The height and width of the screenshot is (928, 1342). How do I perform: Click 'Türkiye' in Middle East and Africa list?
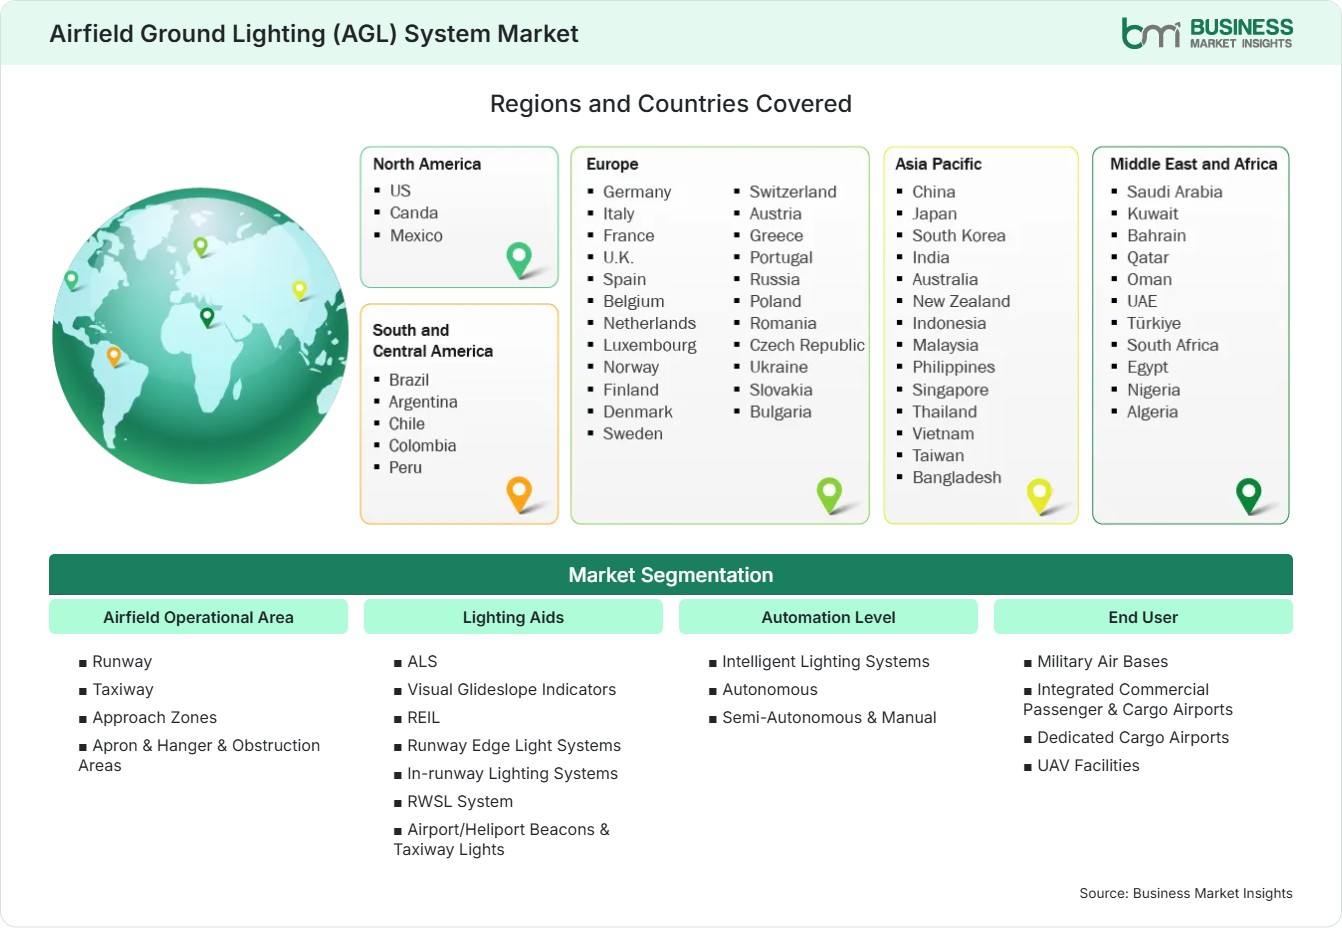(1154, 324)
